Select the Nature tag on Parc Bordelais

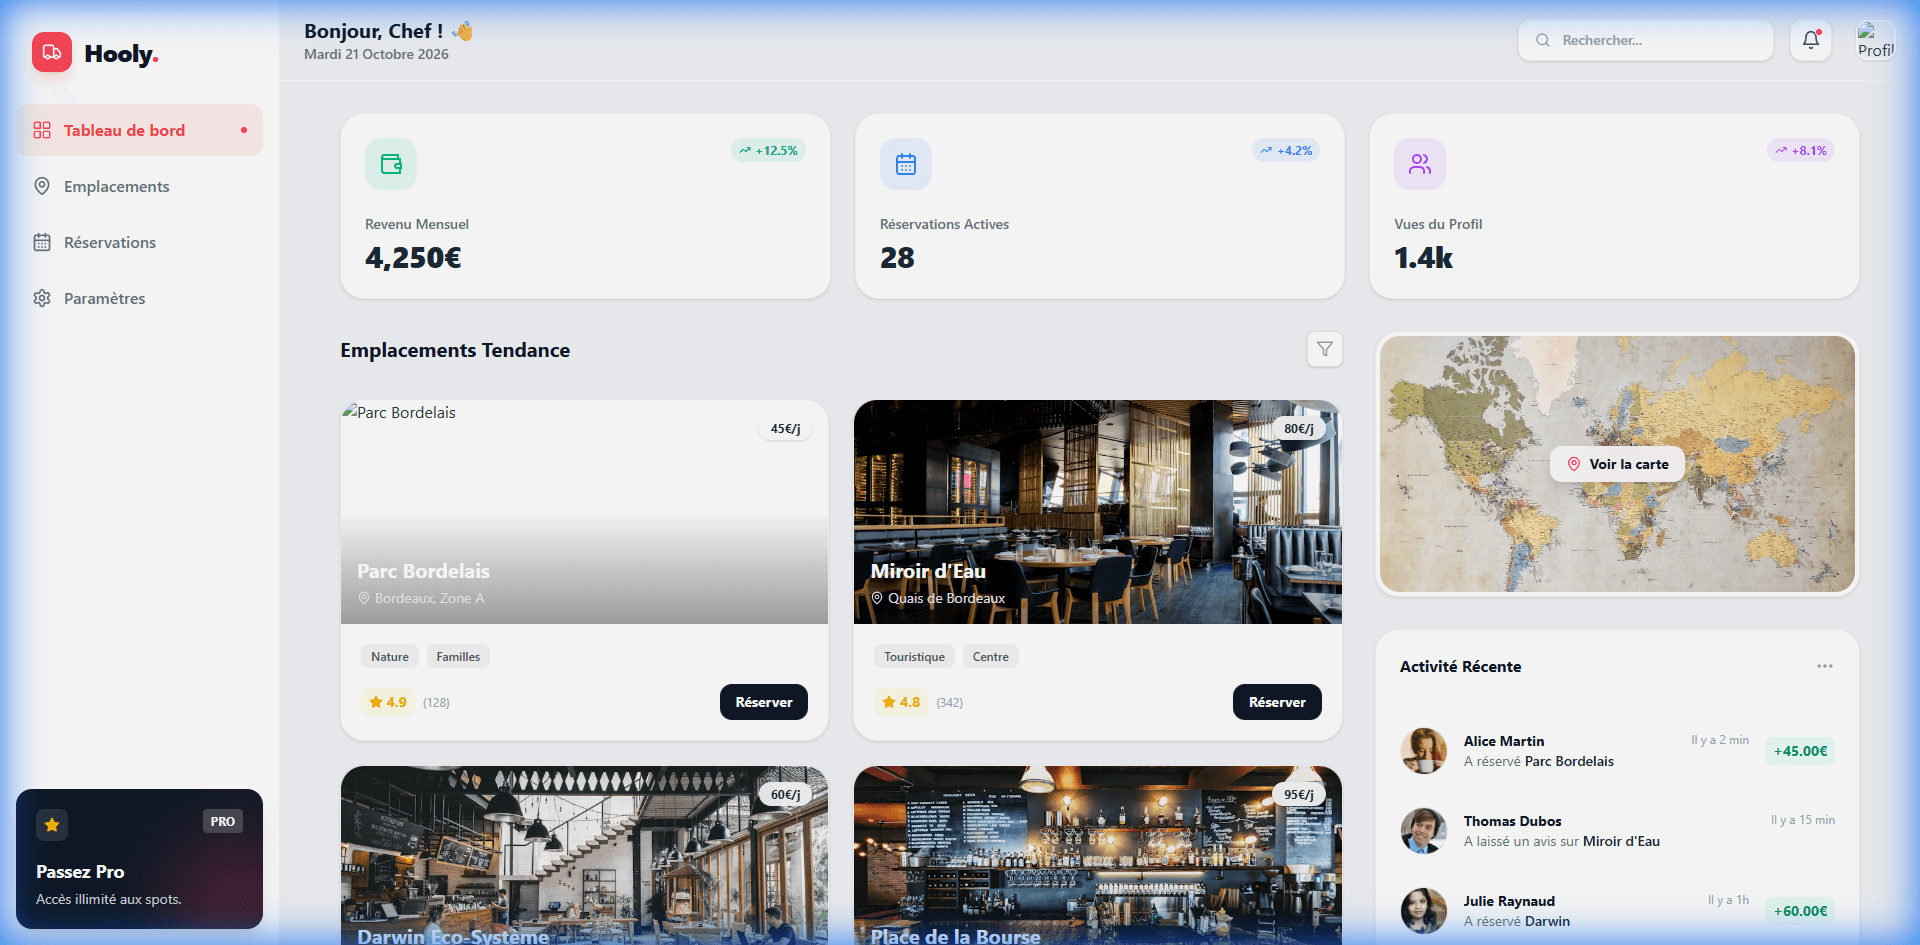pos(389,657)
